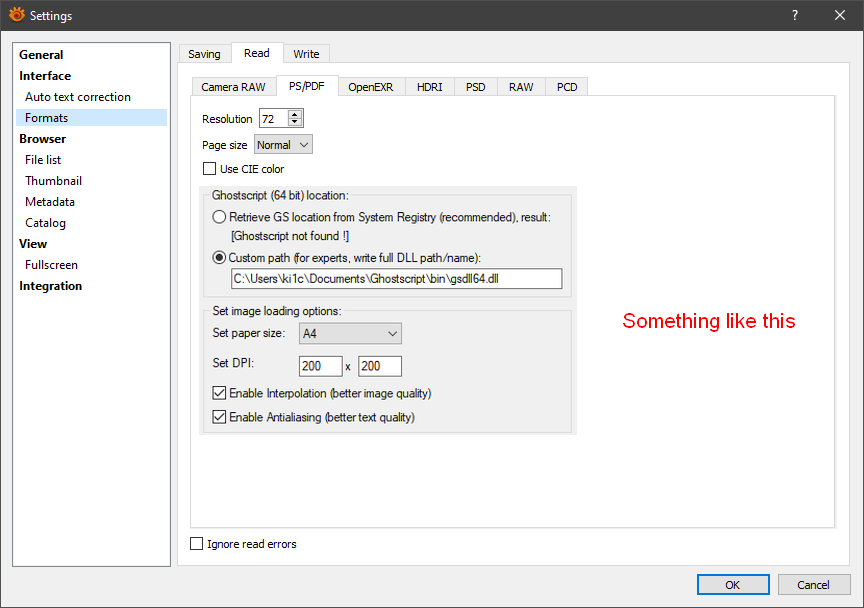Toggle Enable Interpolation checkbox
The width and height of the screenshot is (864, 608).
pos(220,394)
